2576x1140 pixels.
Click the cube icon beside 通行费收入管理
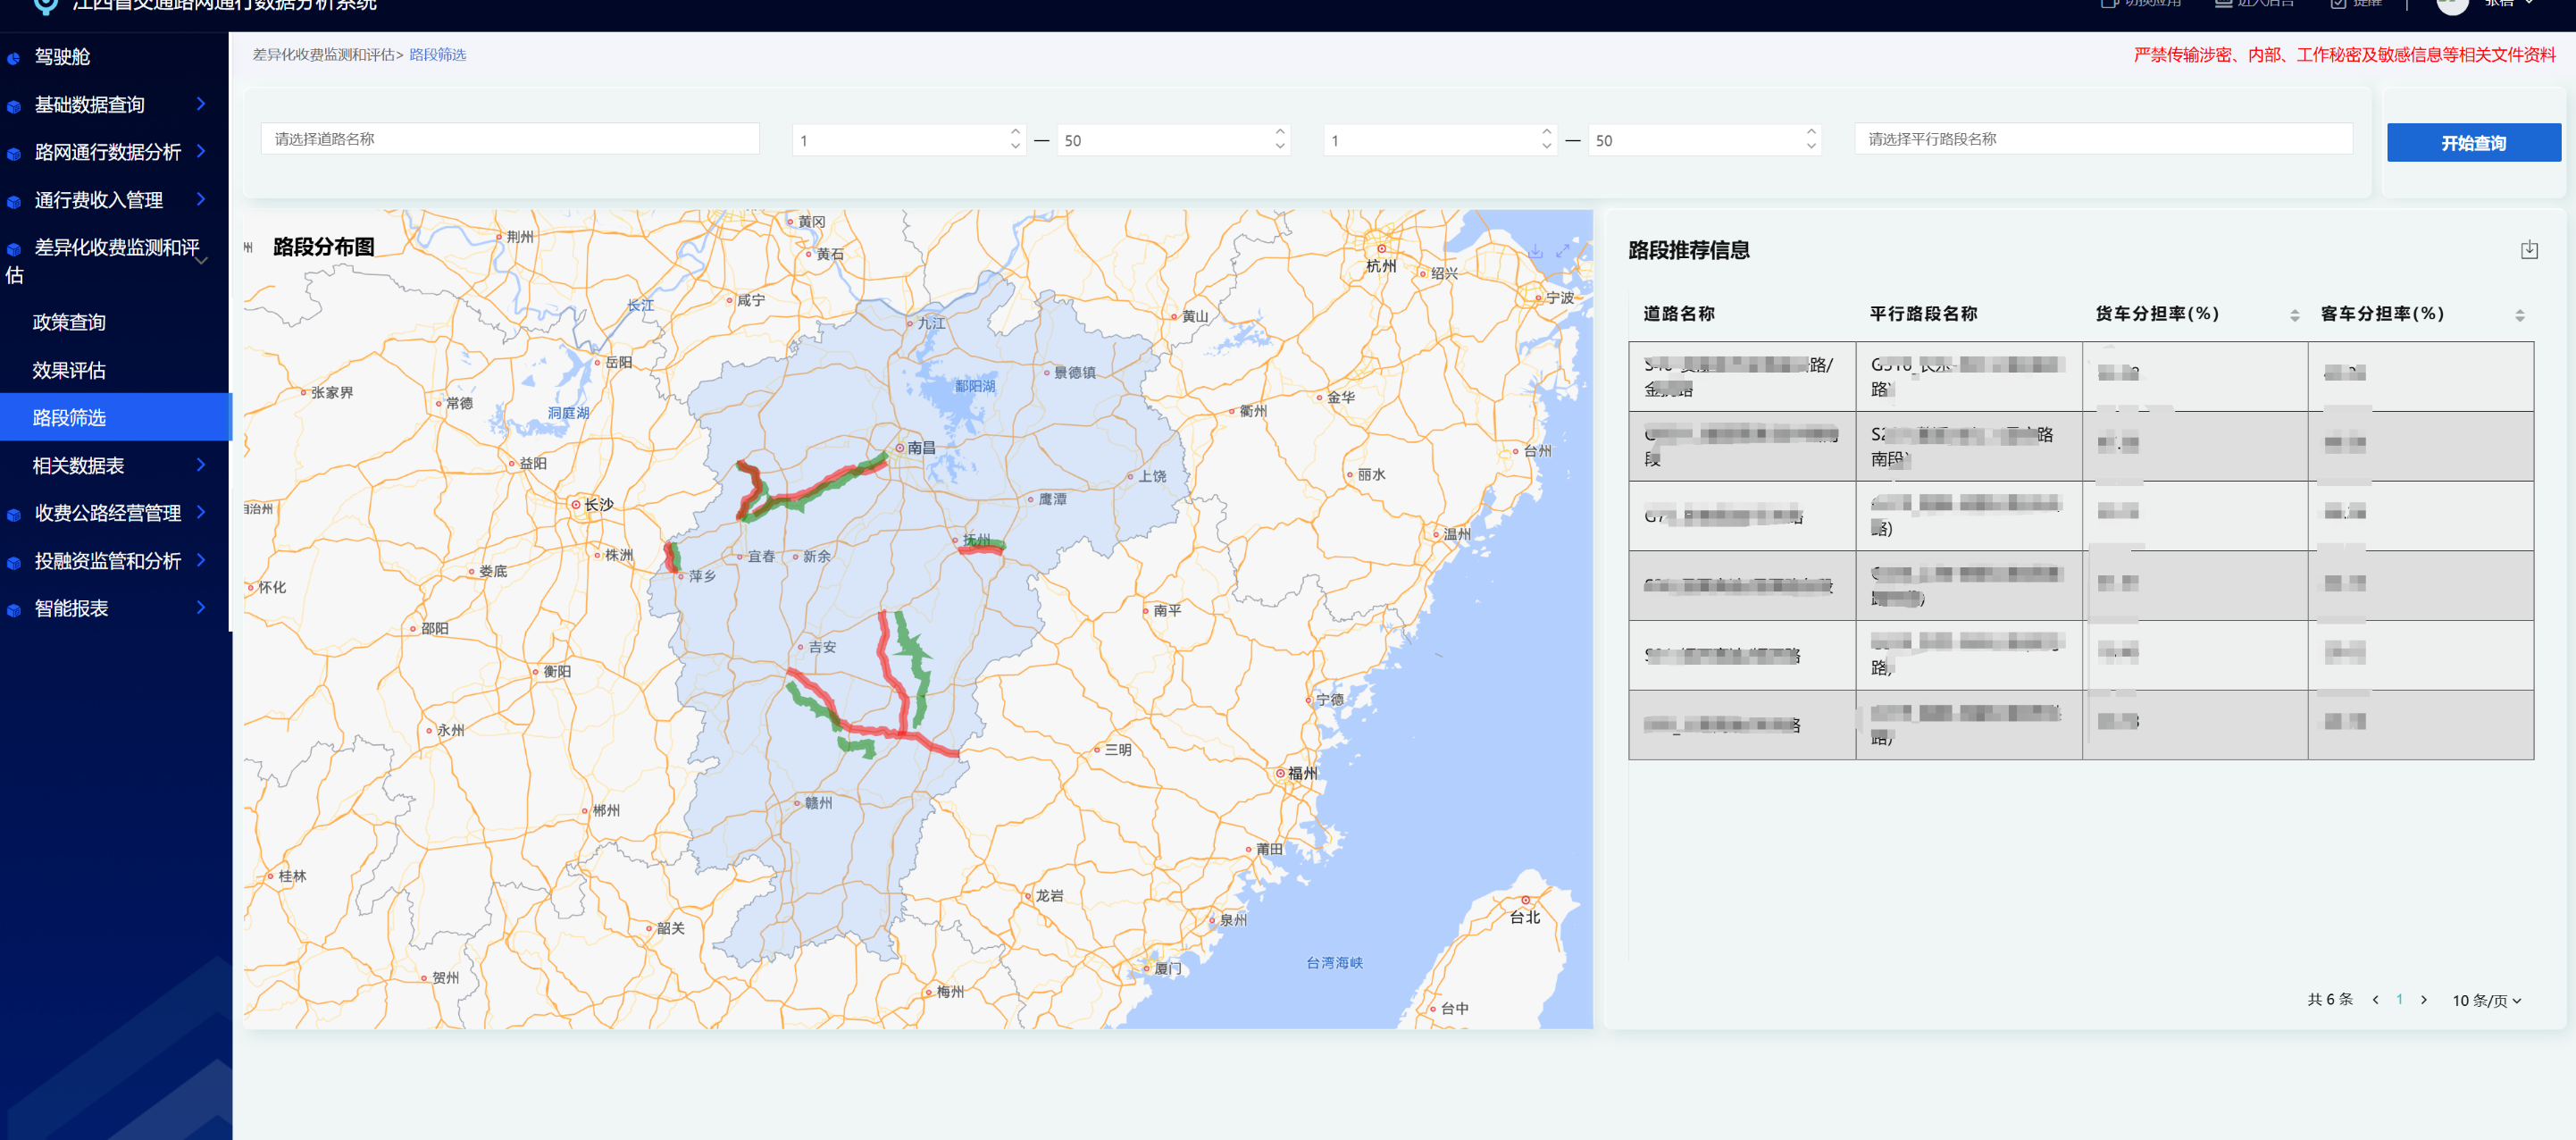(14, 201)
